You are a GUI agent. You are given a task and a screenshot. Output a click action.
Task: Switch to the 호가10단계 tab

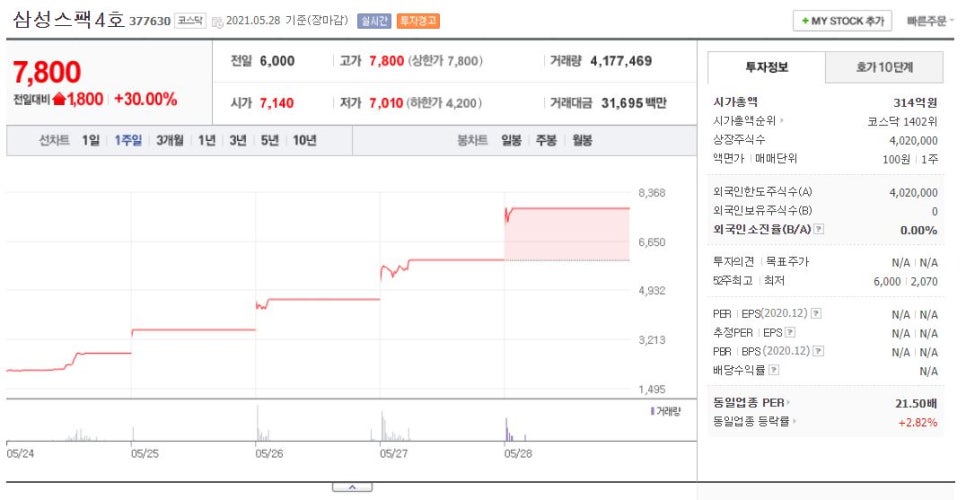point(884,67)
